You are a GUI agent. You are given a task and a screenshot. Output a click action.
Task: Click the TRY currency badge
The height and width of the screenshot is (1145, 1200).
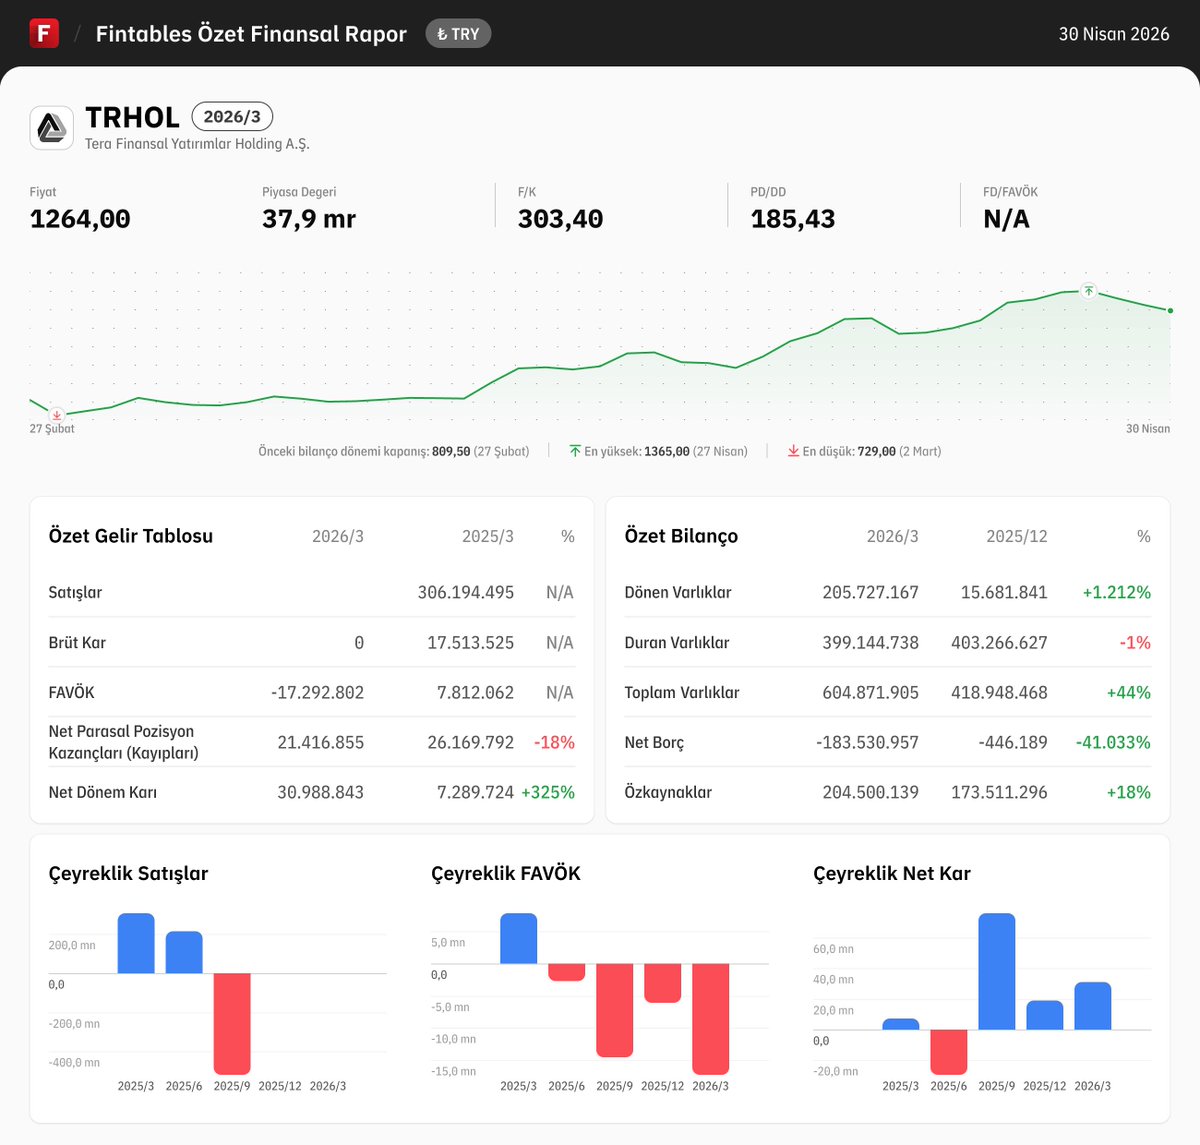(458, 34)
